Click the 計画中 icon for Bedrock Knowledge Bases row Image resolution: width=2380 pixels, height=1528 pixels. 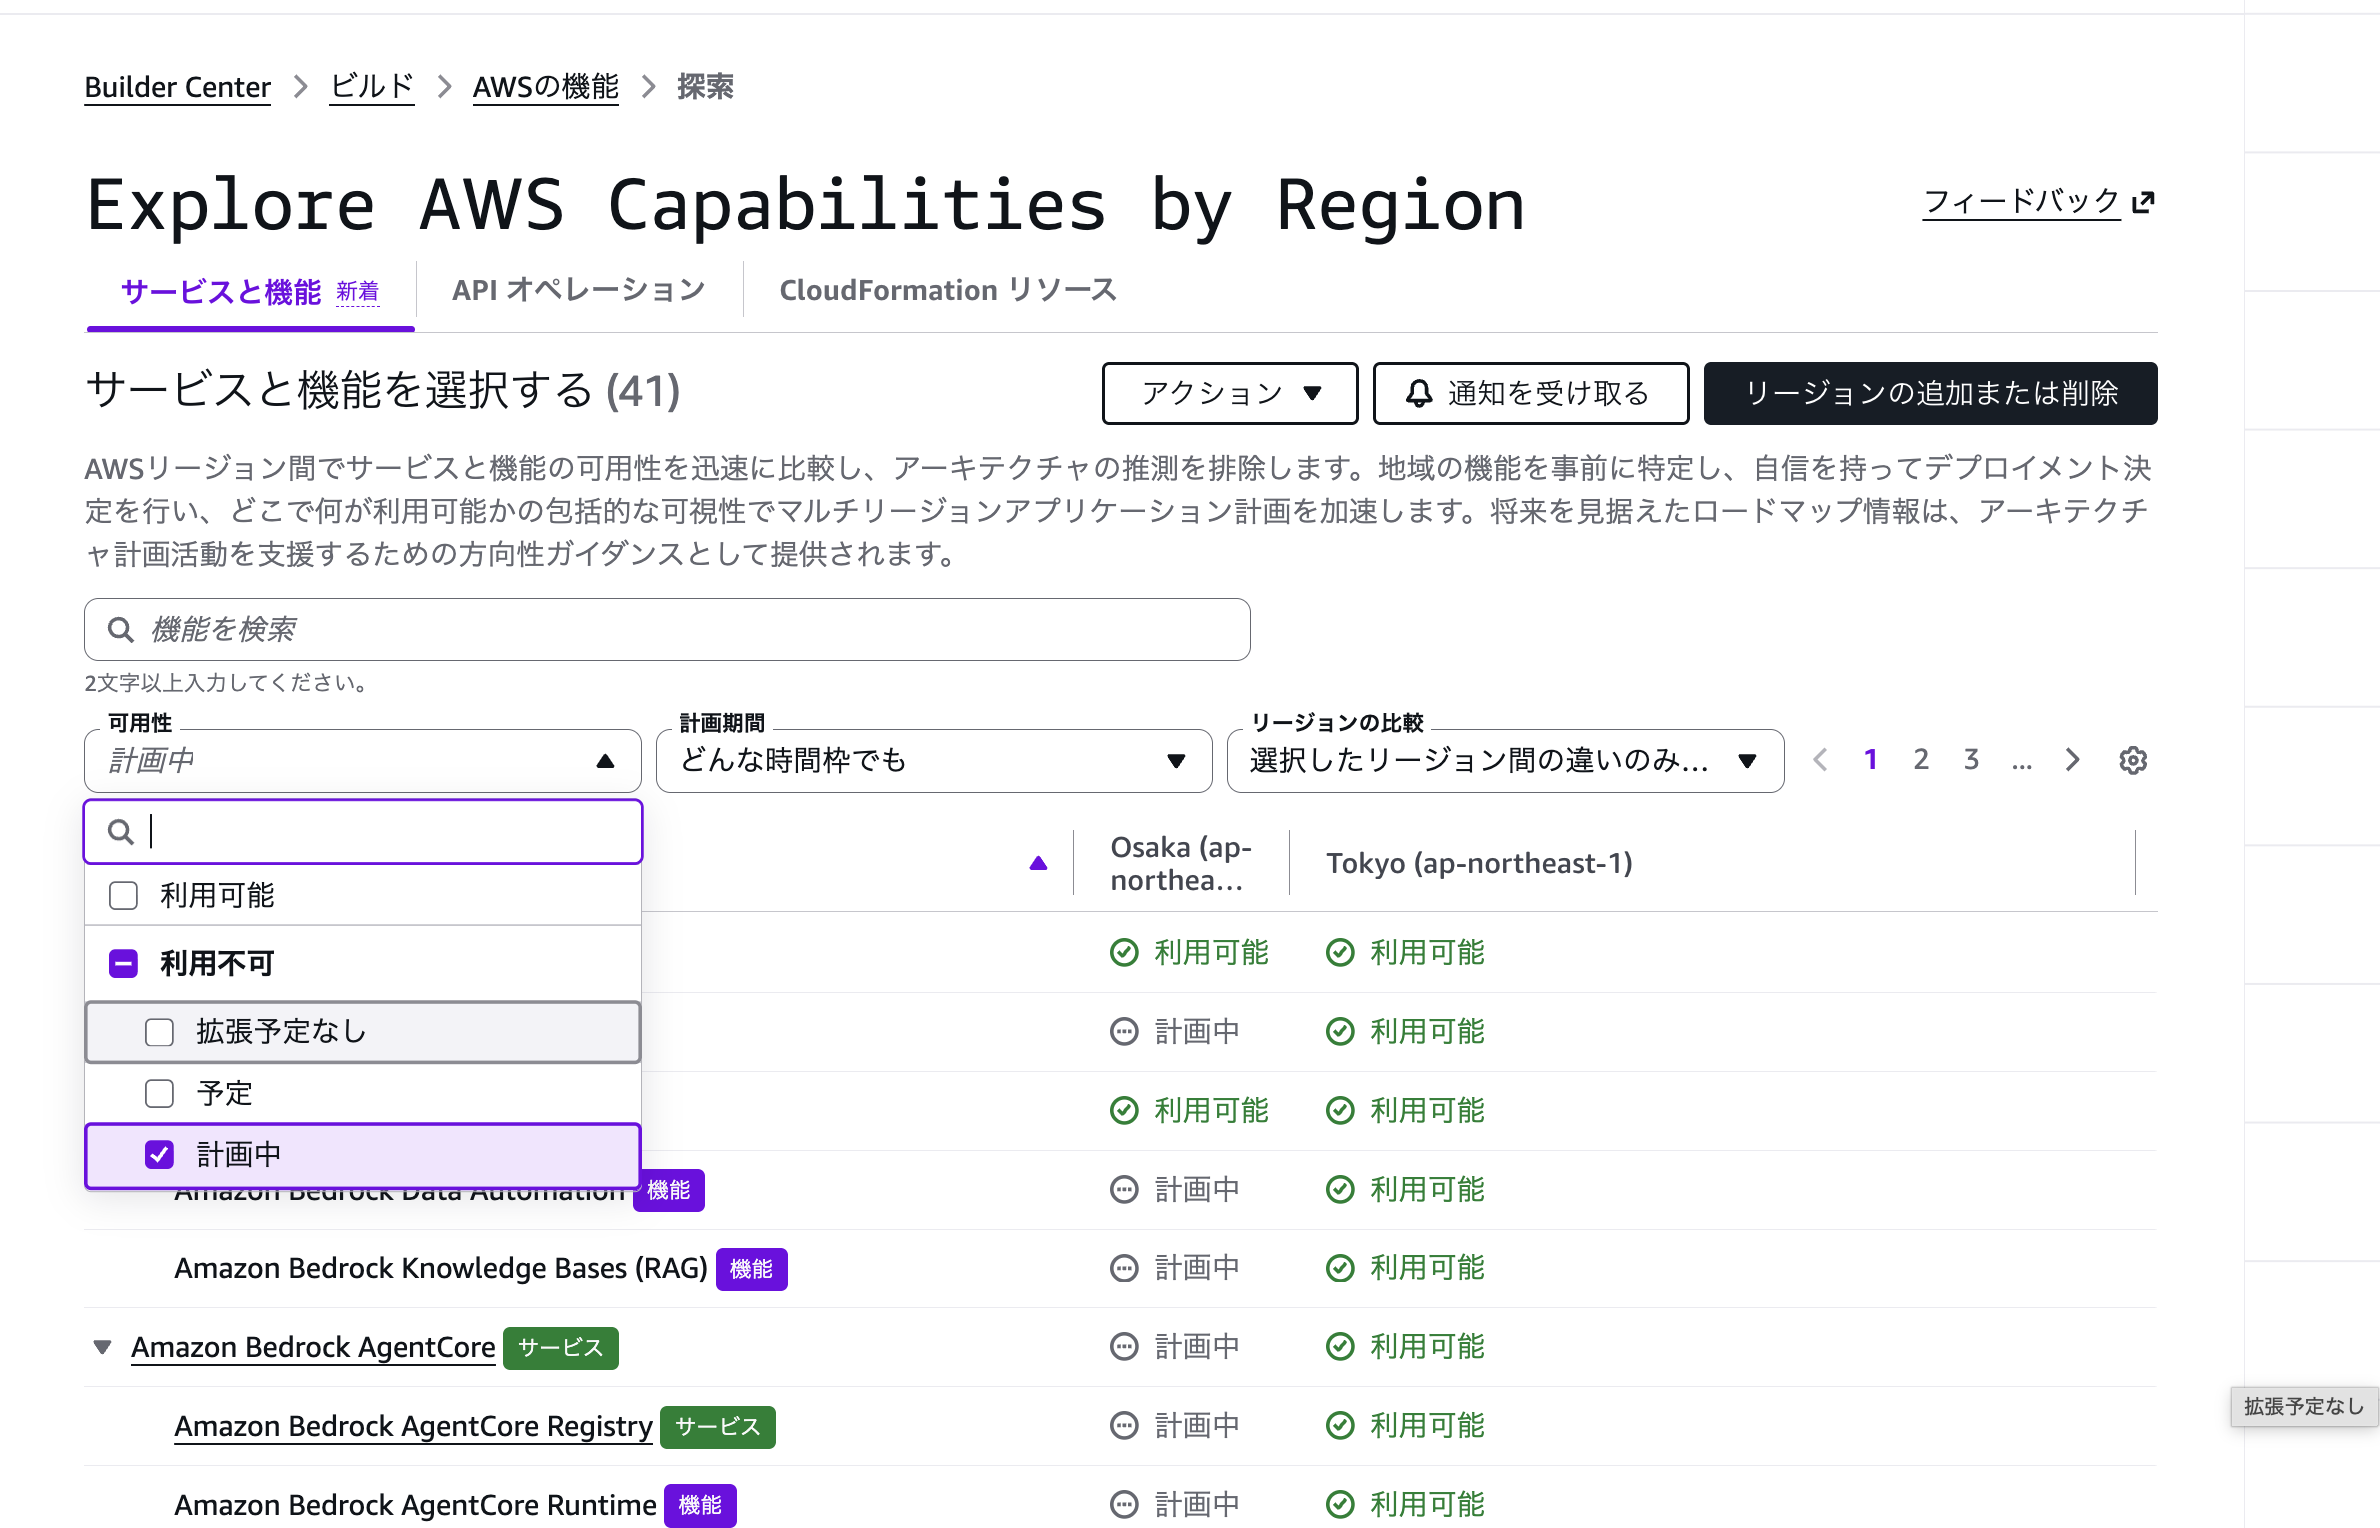pos(1124,1268)
